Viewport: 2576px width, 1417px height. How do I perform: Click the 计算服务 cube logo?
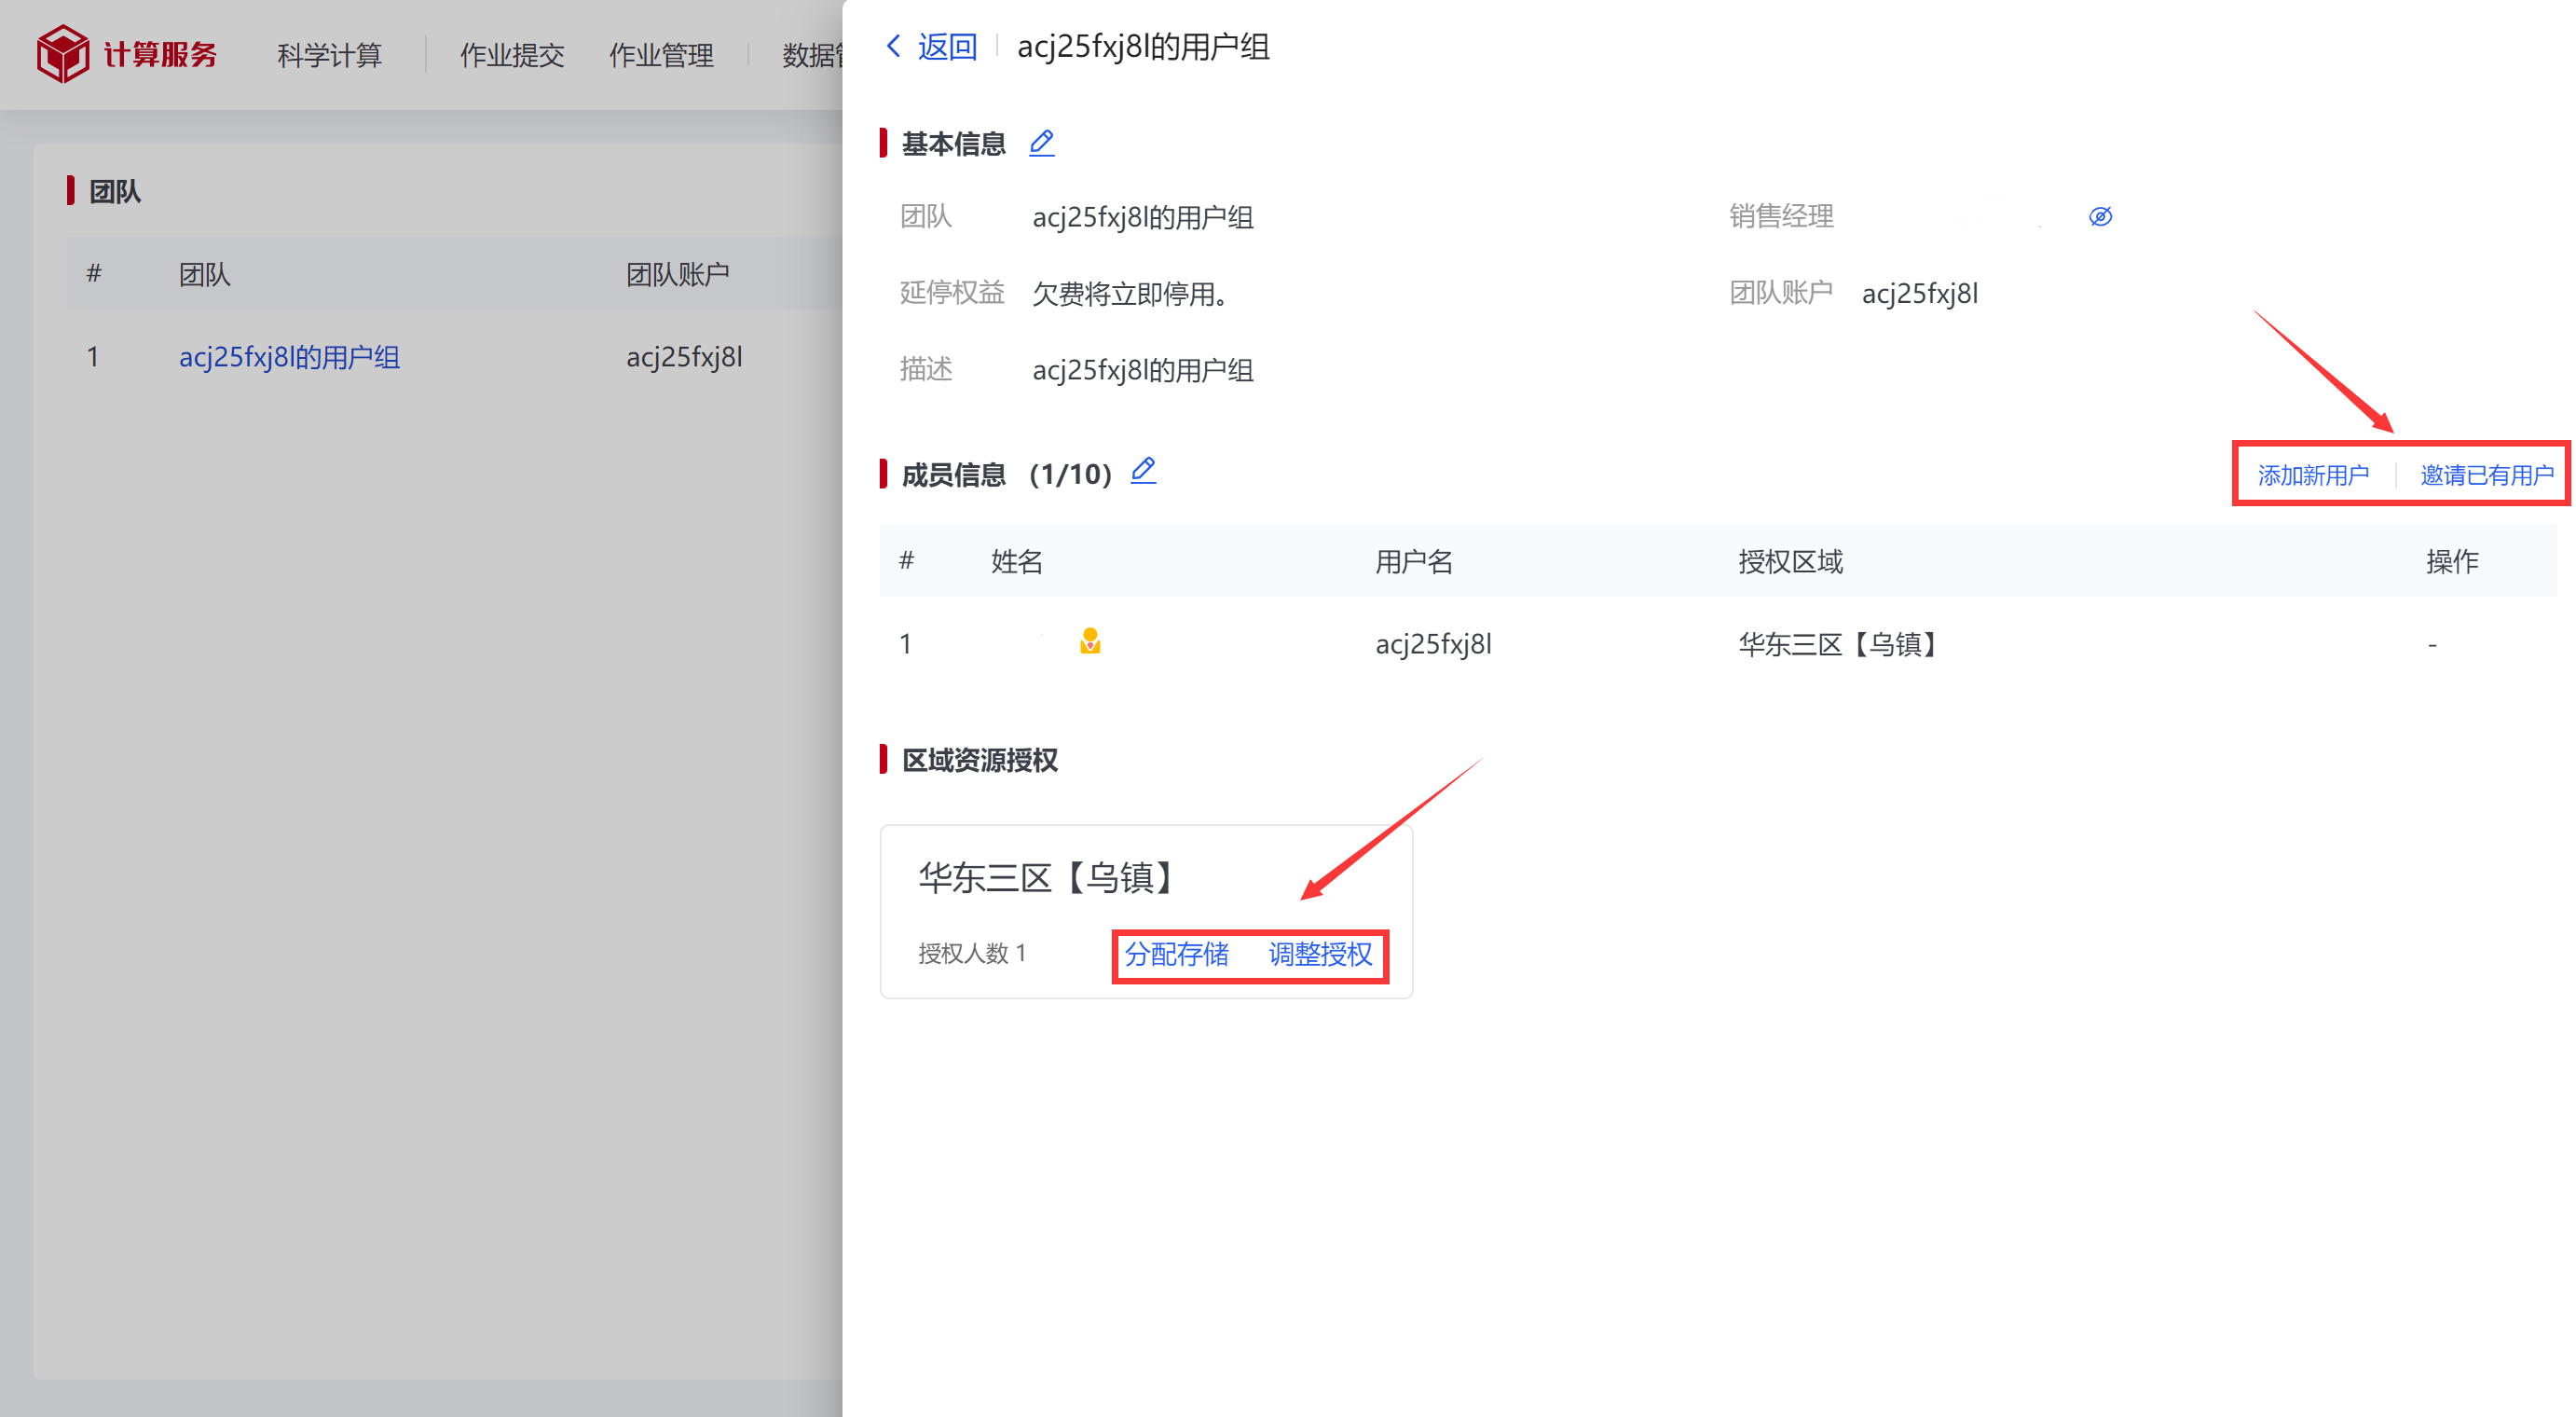tap(63, 53)
